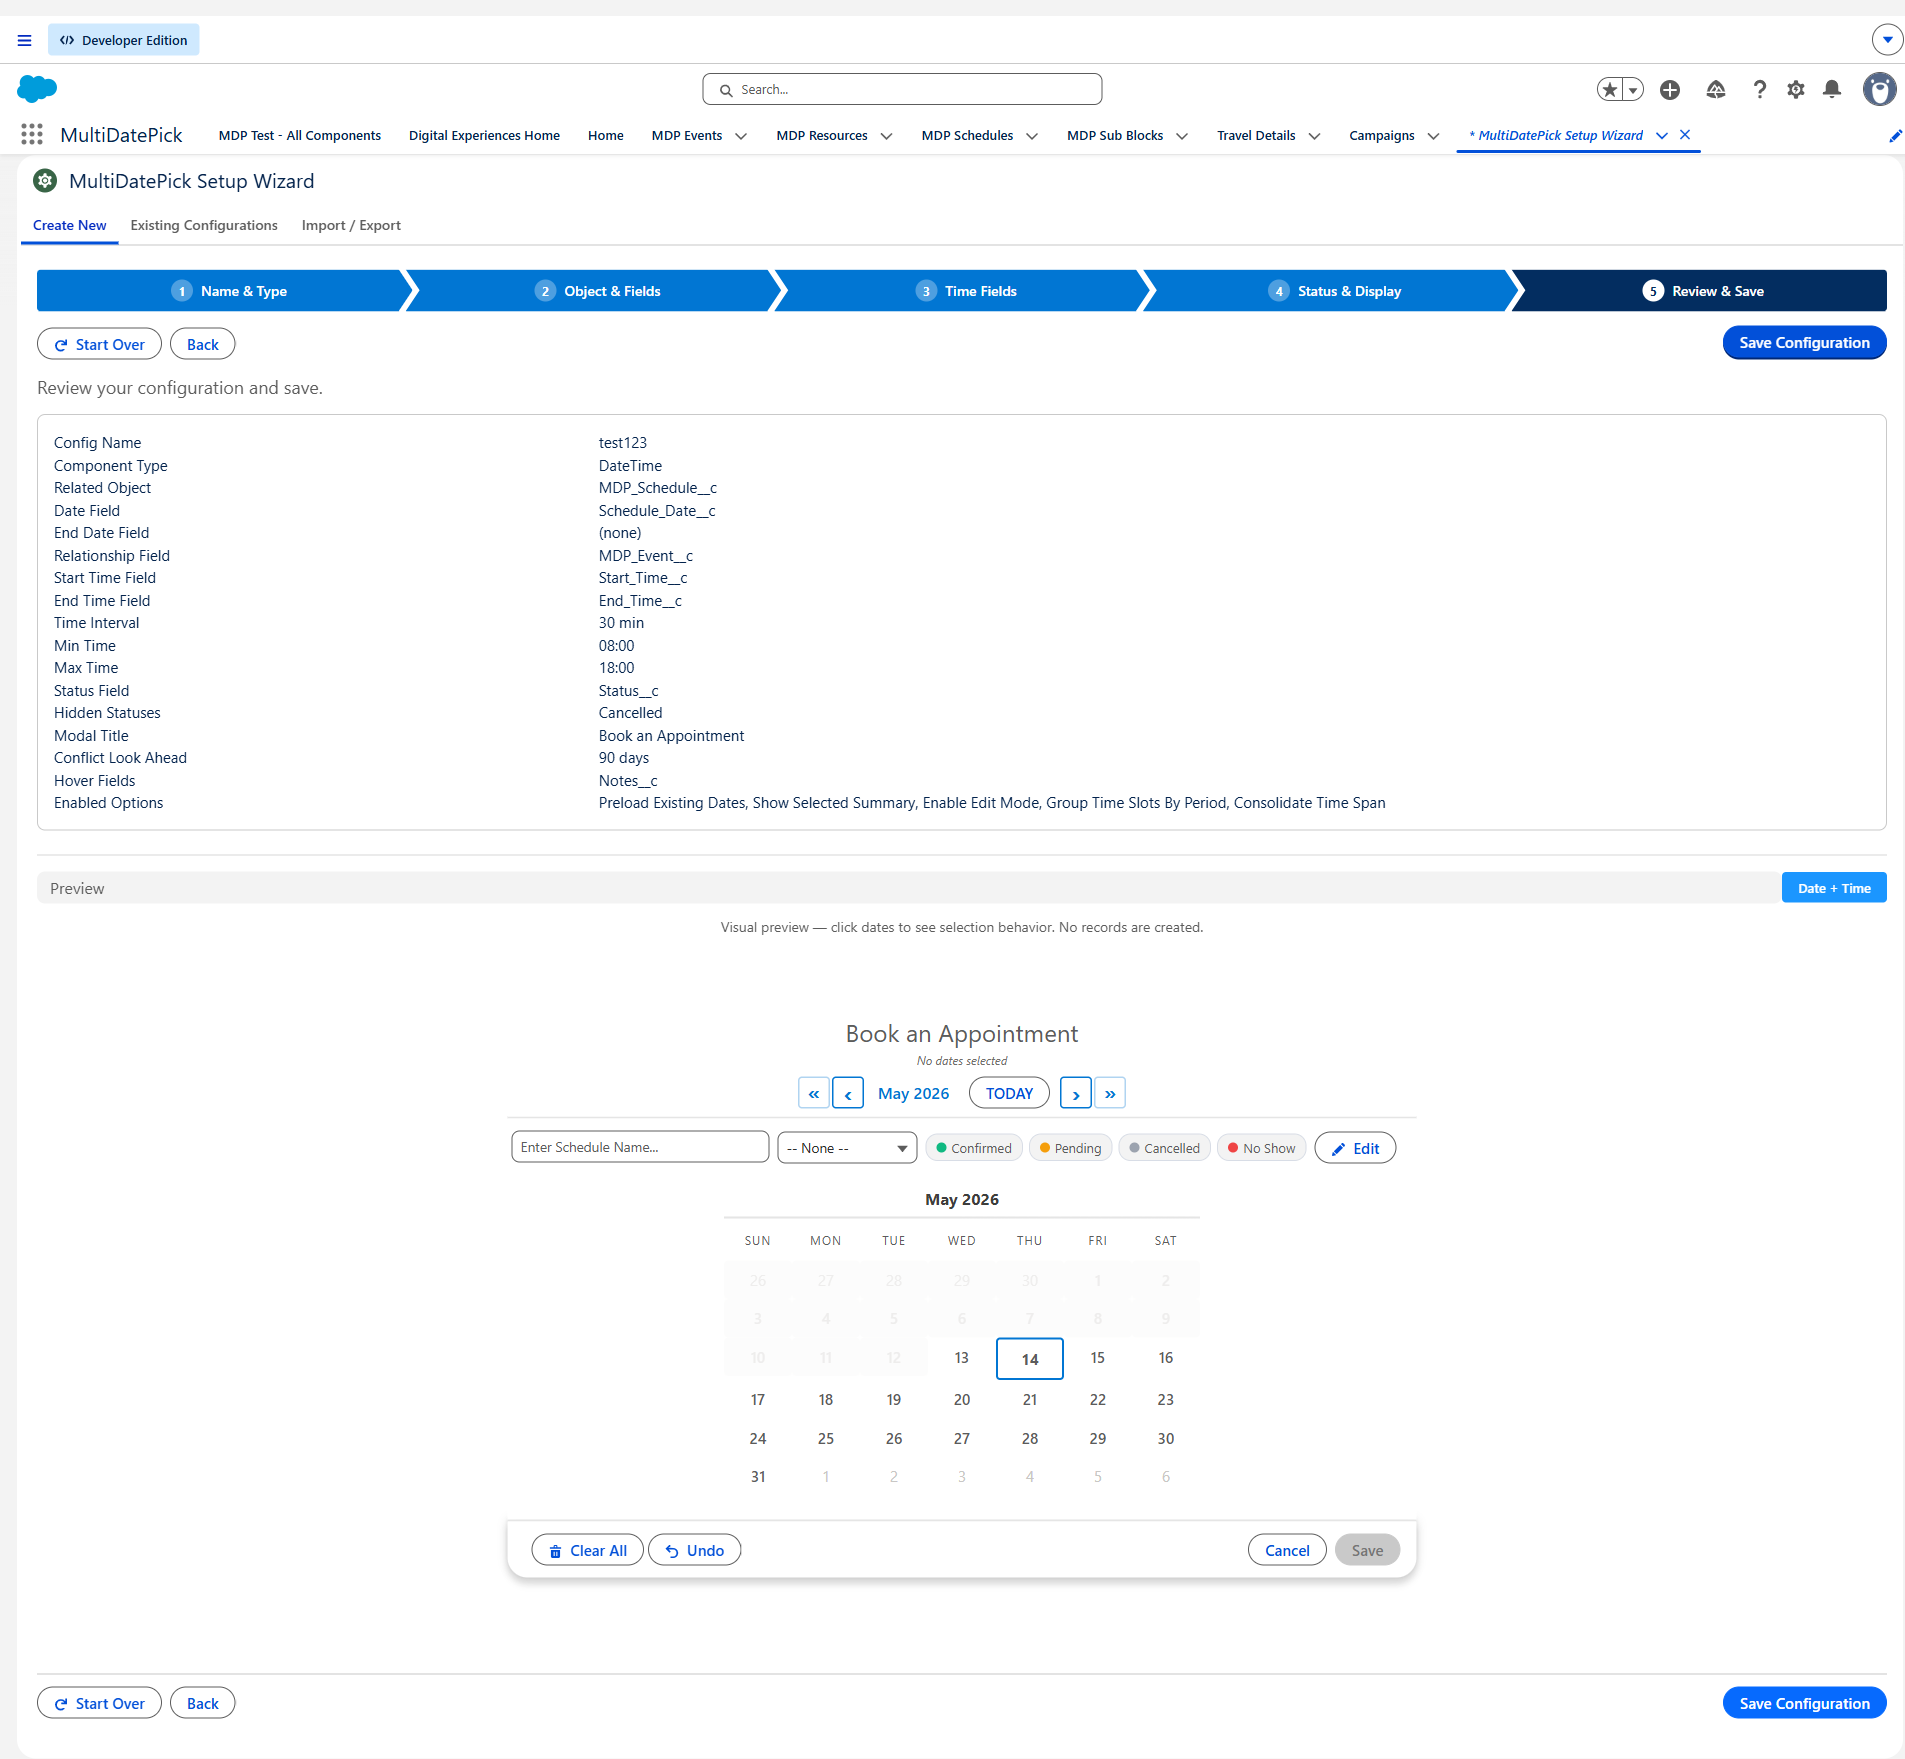Jump to first month with double-left arrow
Image resolution: width=1905 pixels, height=1759 pixels.
click(x=814, y=1093)
